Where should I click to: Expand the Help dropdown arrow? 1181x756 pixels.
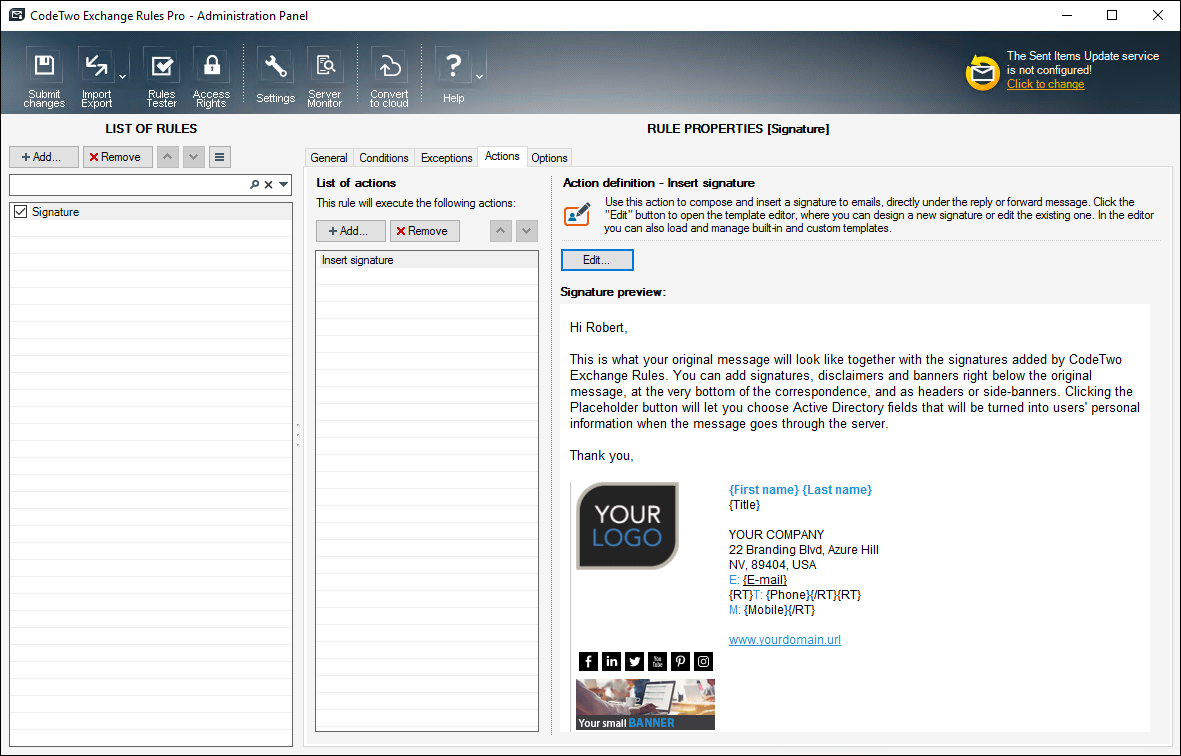479,77
